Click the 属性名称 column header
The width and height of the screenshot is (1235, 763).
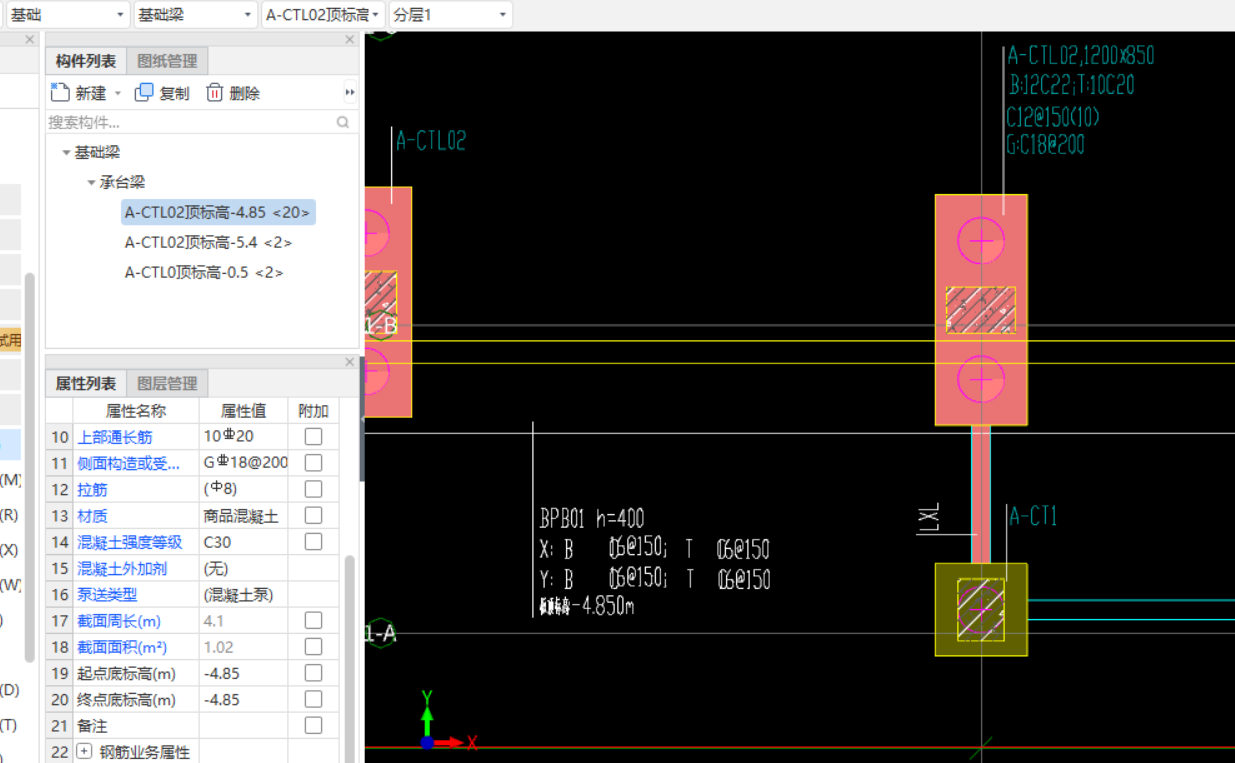[136, 411]
